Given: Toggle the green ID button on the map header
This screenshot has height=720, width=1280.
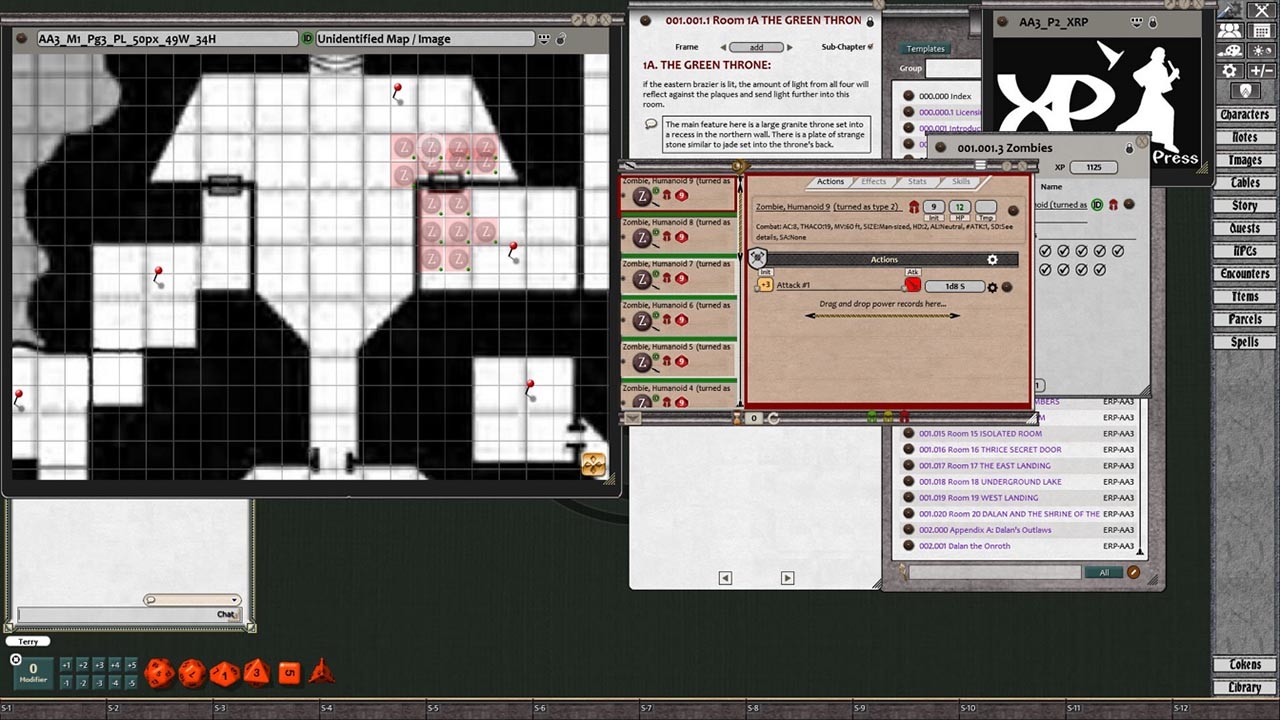Looking at the screenshot, I should 306,38.
